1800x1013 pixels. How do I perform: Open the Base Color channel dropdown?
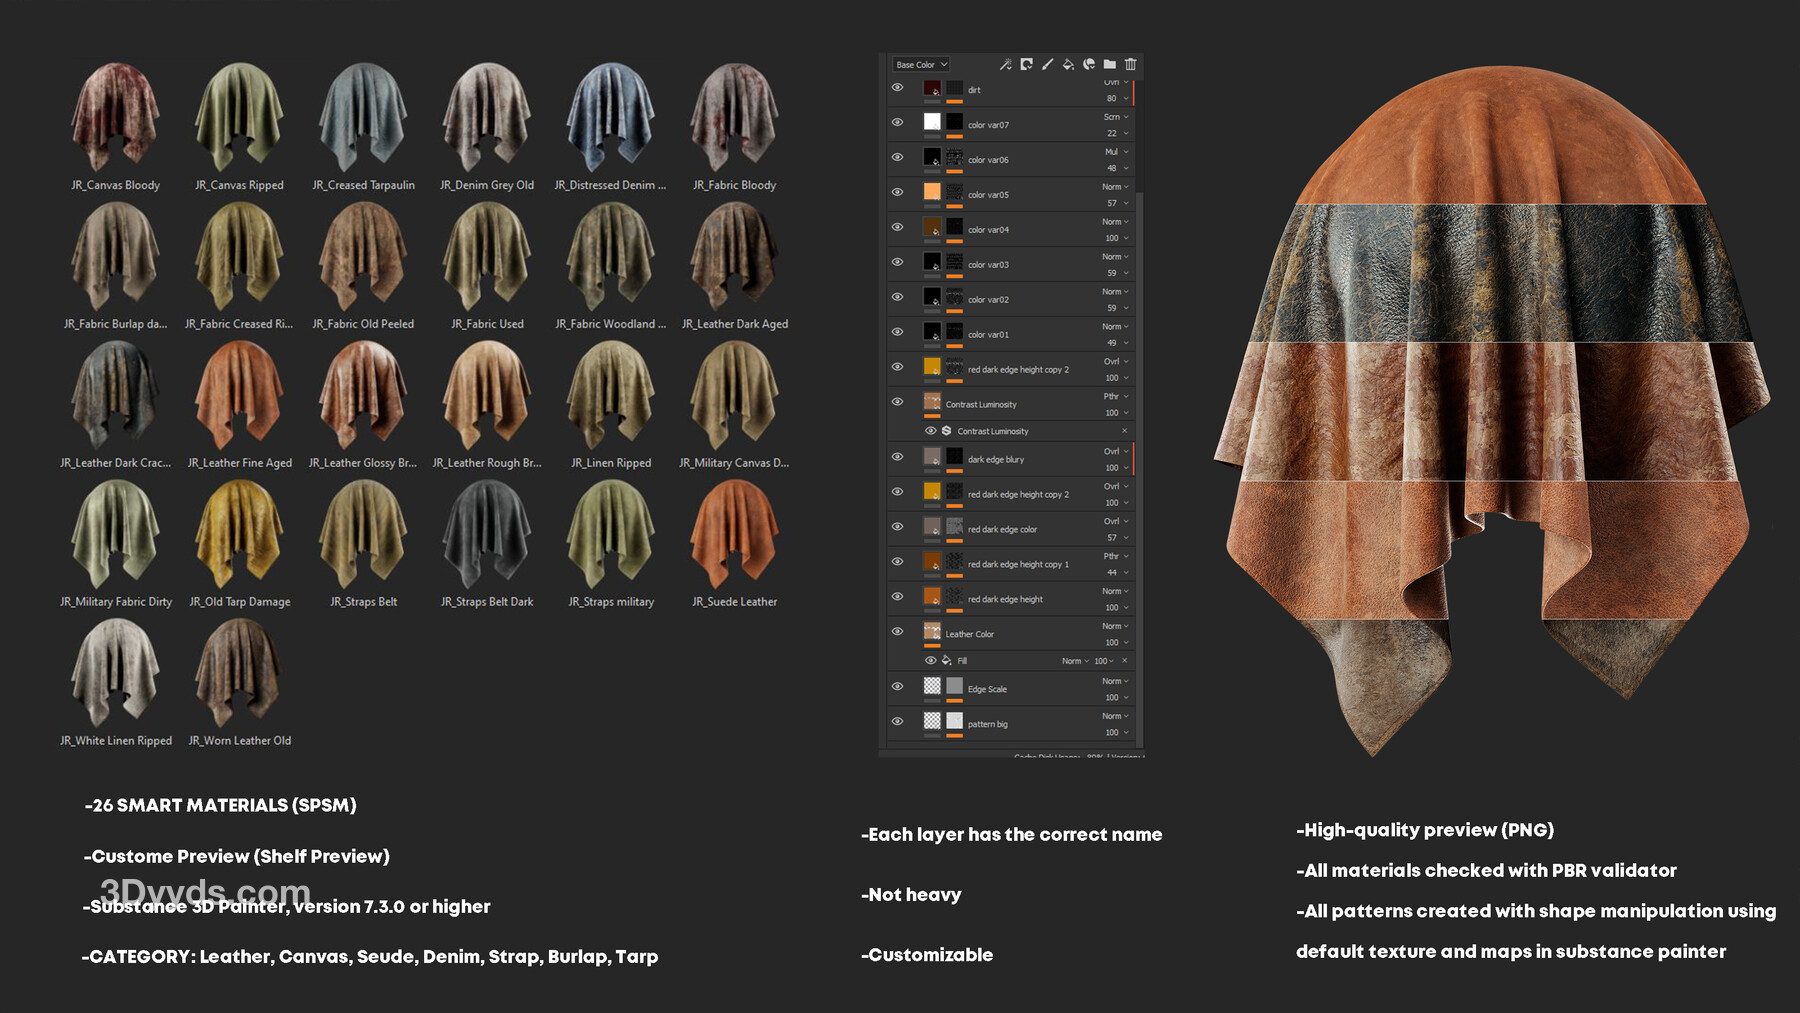(x=920, y=64)
